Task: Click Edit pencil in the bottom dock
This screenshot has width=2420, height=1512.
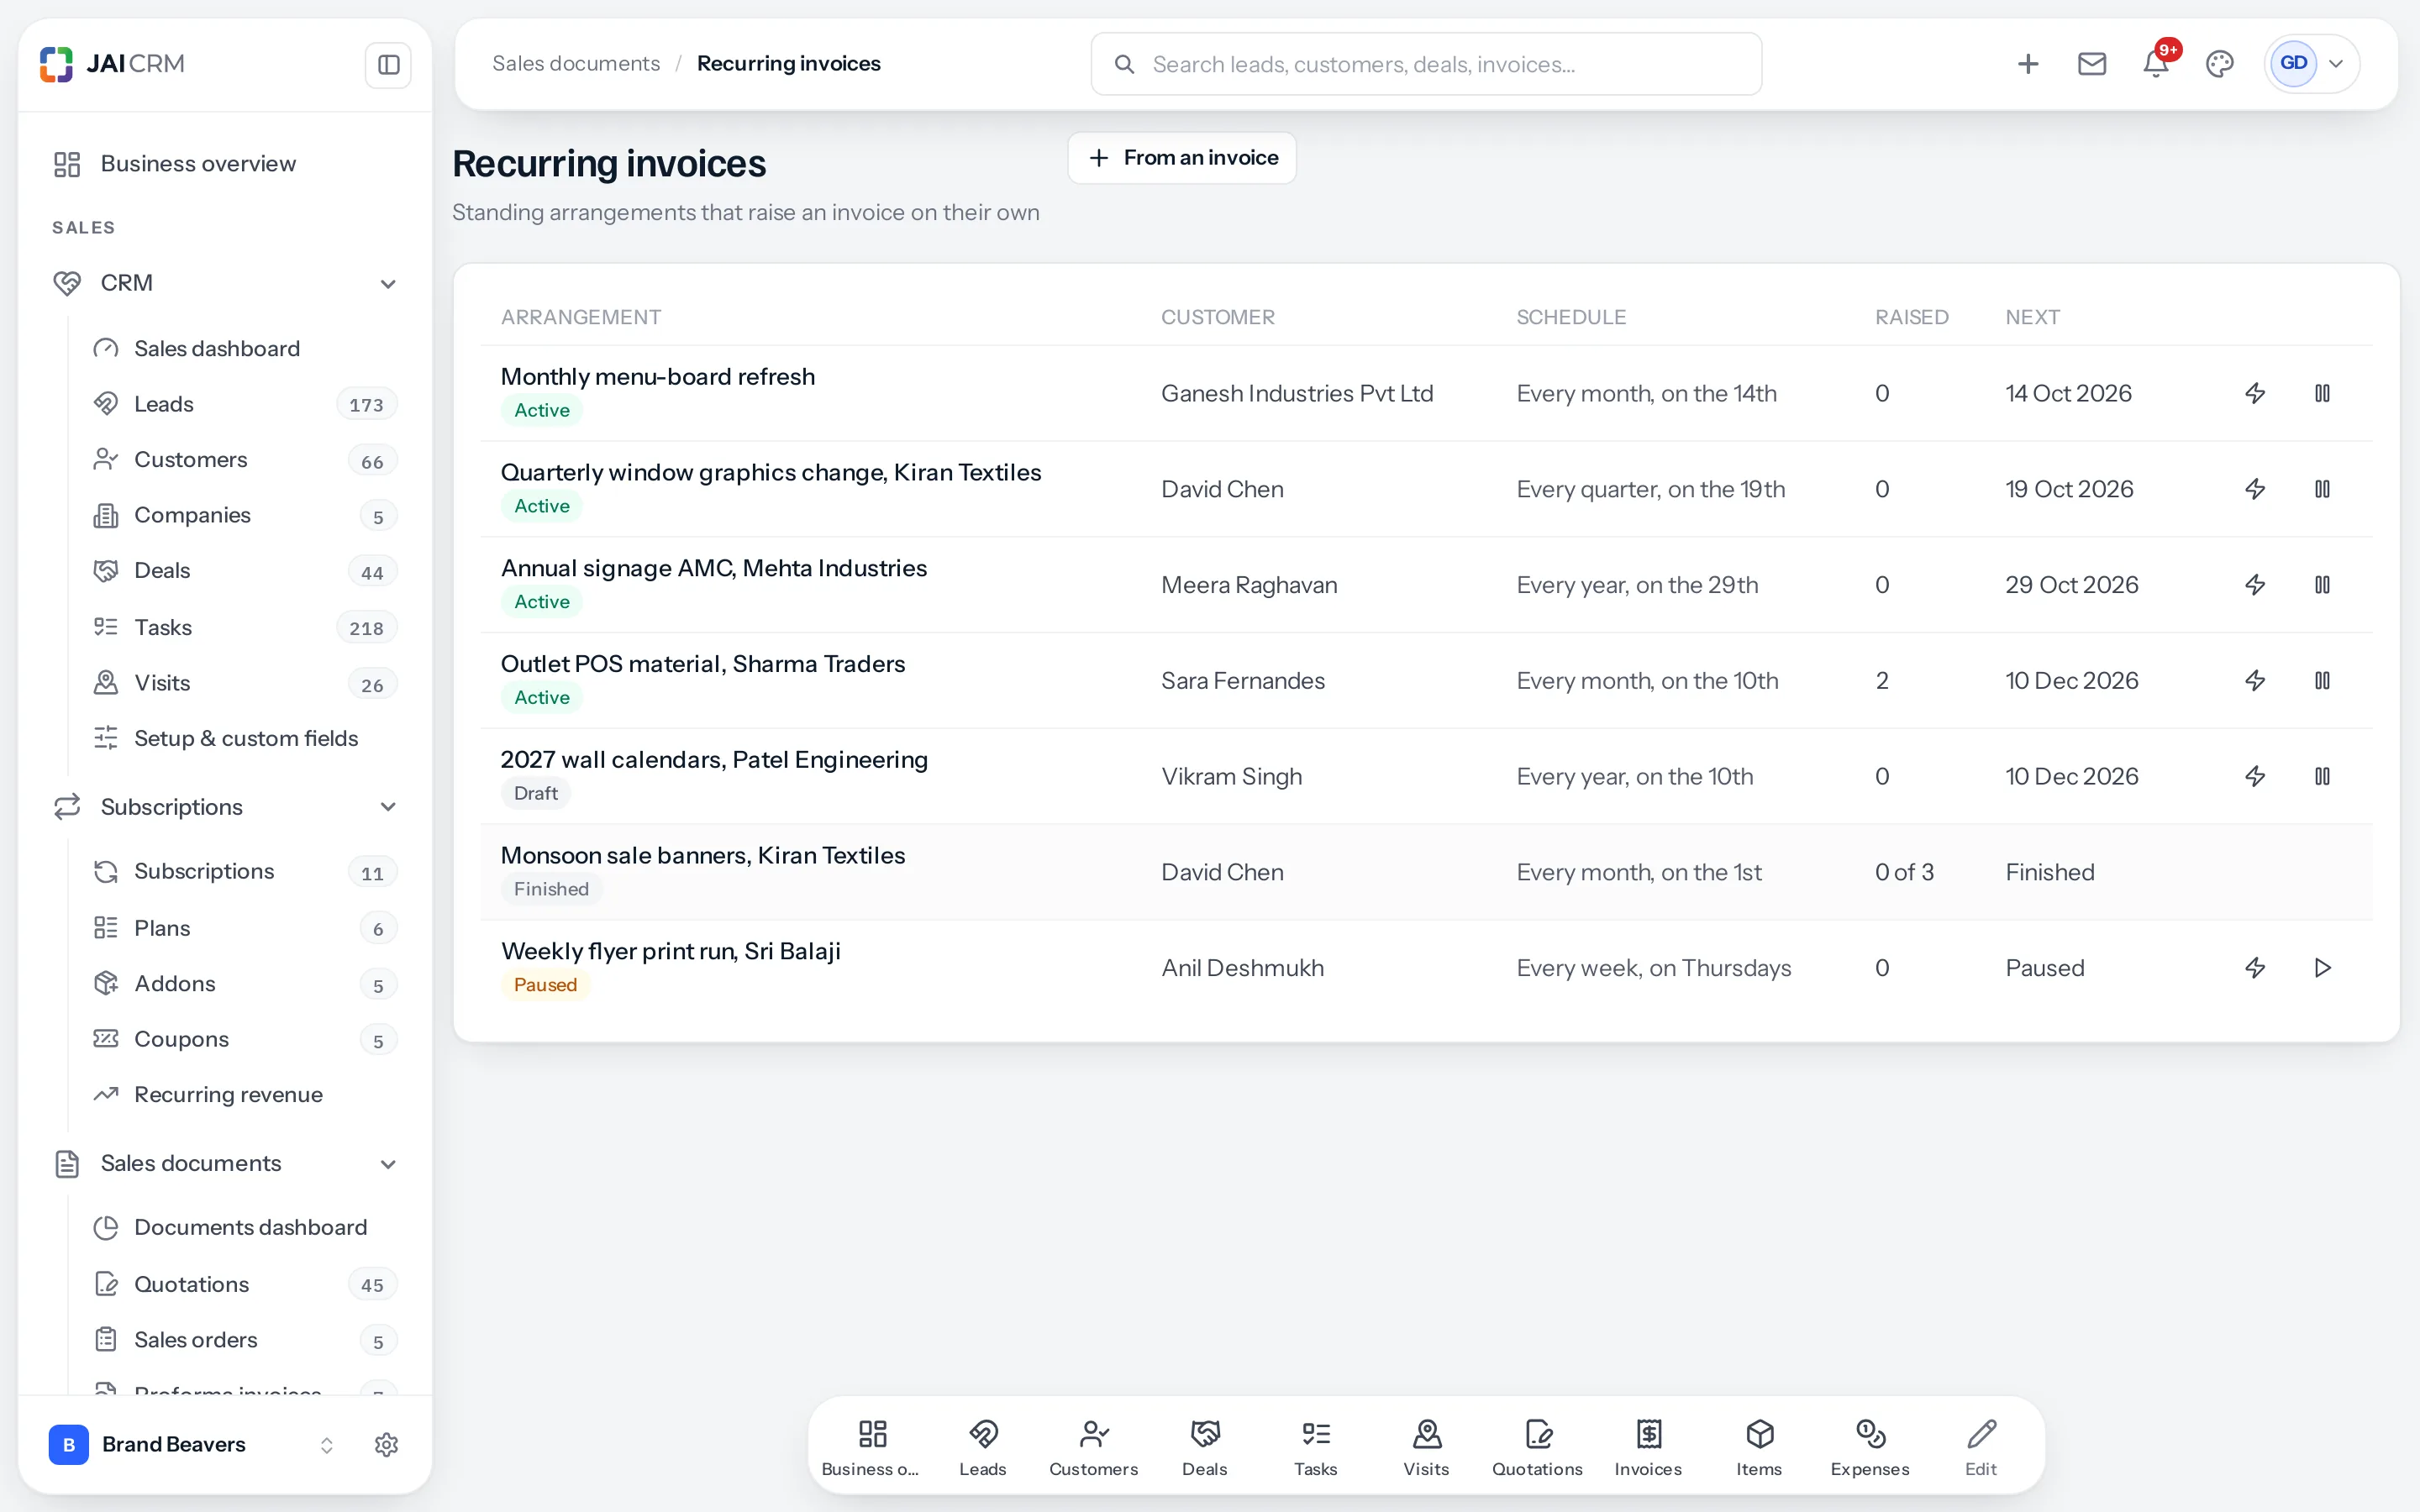Action: [x=1981, y=1446]
